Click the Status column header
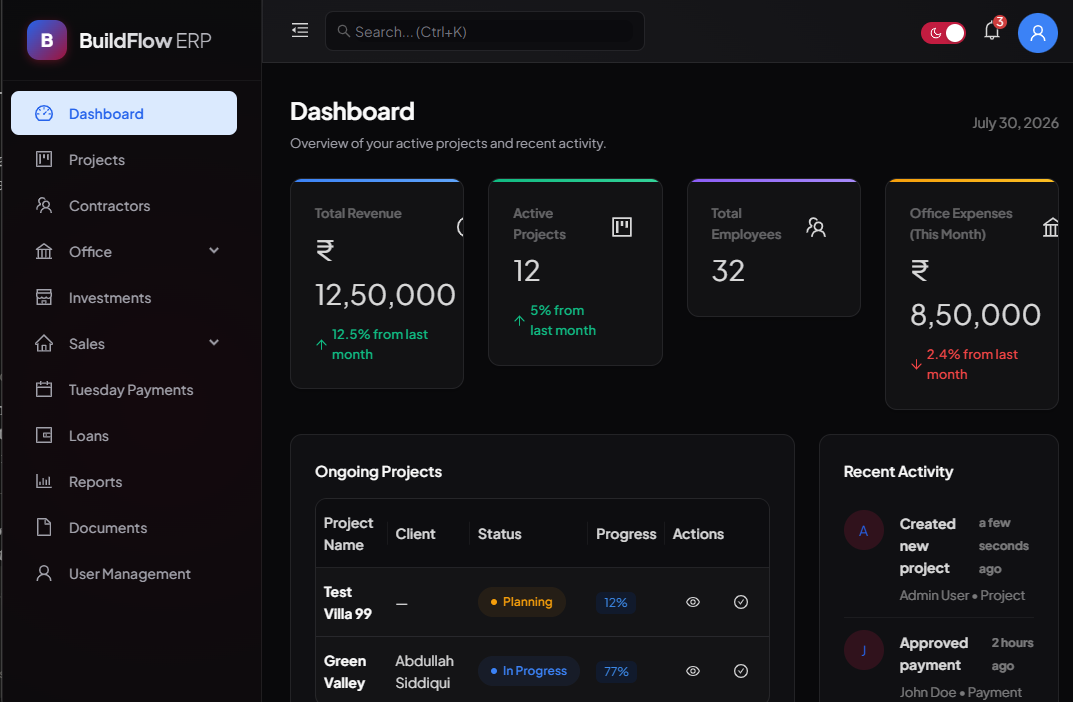The height and width of the screenshot is (702, 1073). tap(500, 534)
